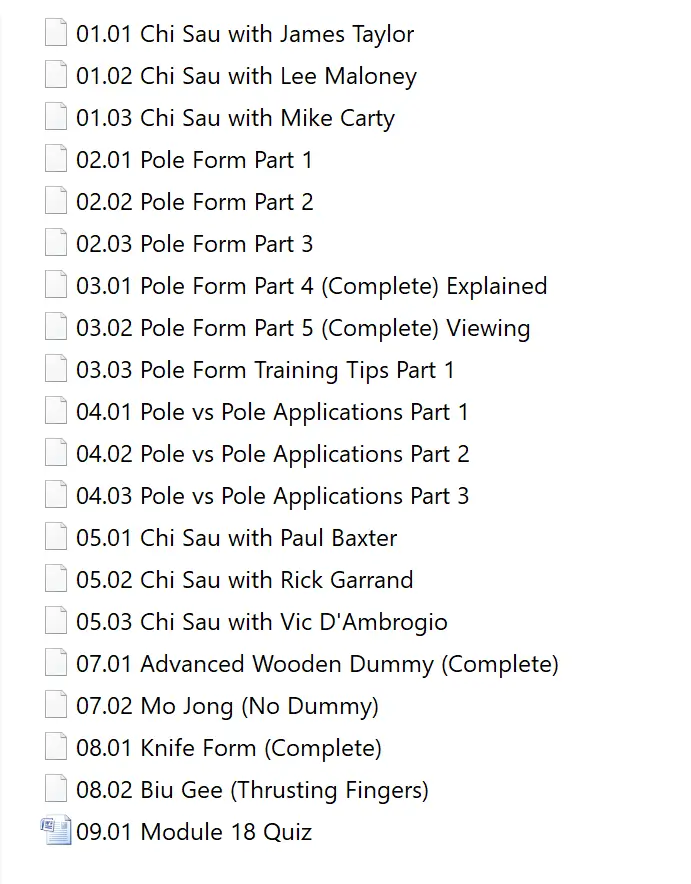Viewport: 691px width, 884px height.
Task: Select the icon beside 08.02 Biu Gee
Action: coord(56,790)
